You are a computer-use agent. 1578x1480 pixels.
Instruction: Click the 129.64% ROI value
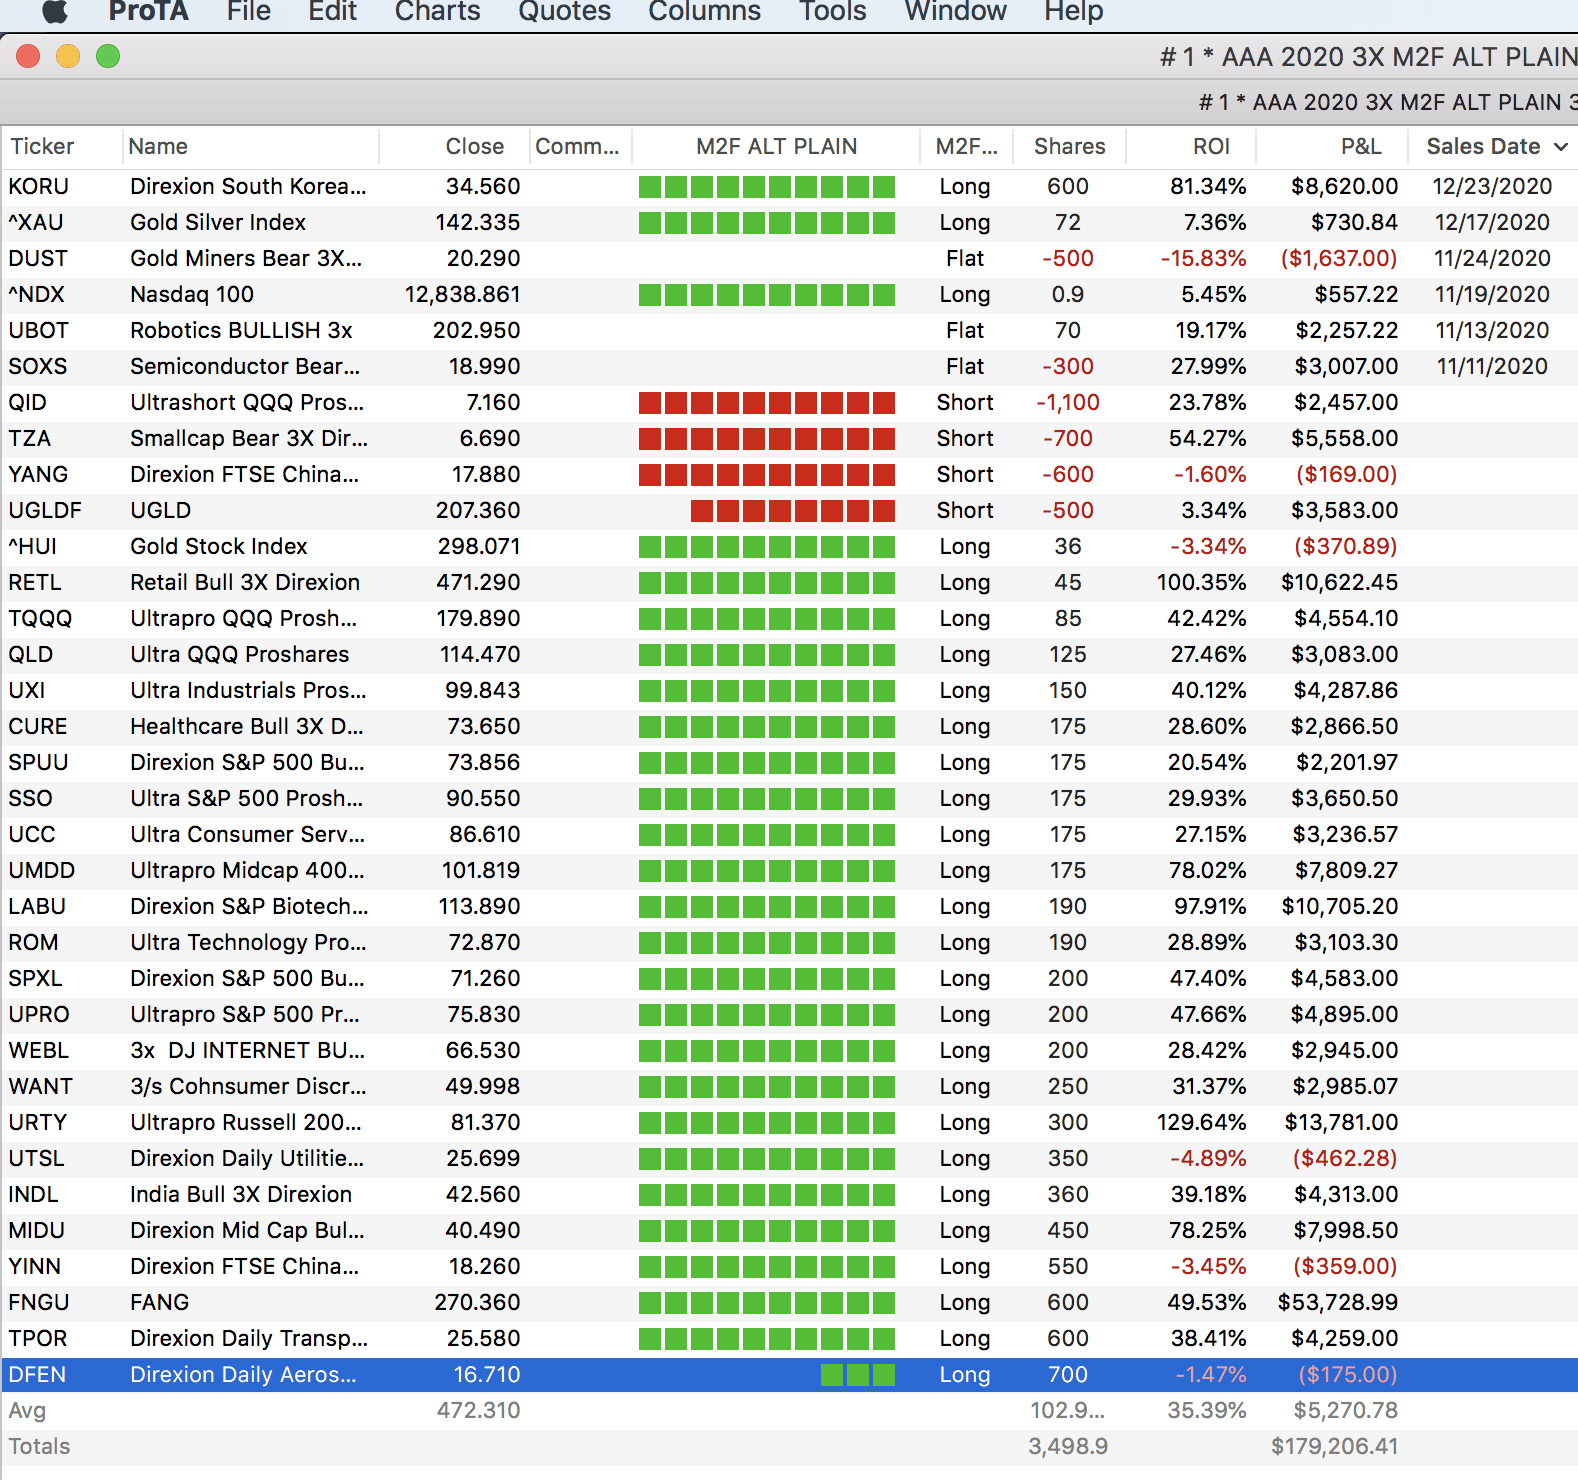1202,1122
